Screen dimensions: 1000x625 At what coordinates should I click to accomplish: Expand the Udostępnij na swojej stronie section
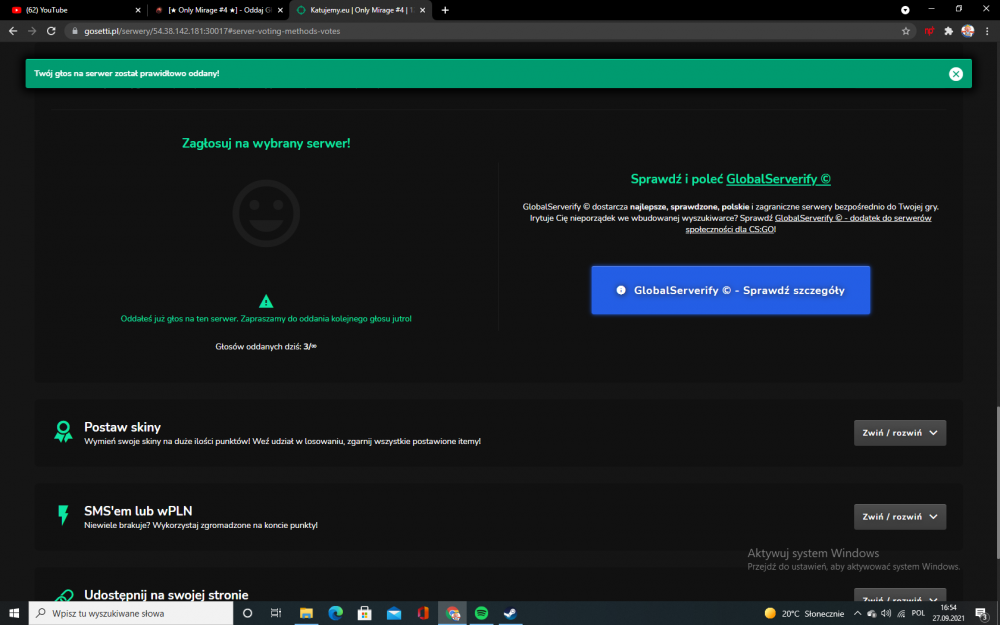[900, 598]
